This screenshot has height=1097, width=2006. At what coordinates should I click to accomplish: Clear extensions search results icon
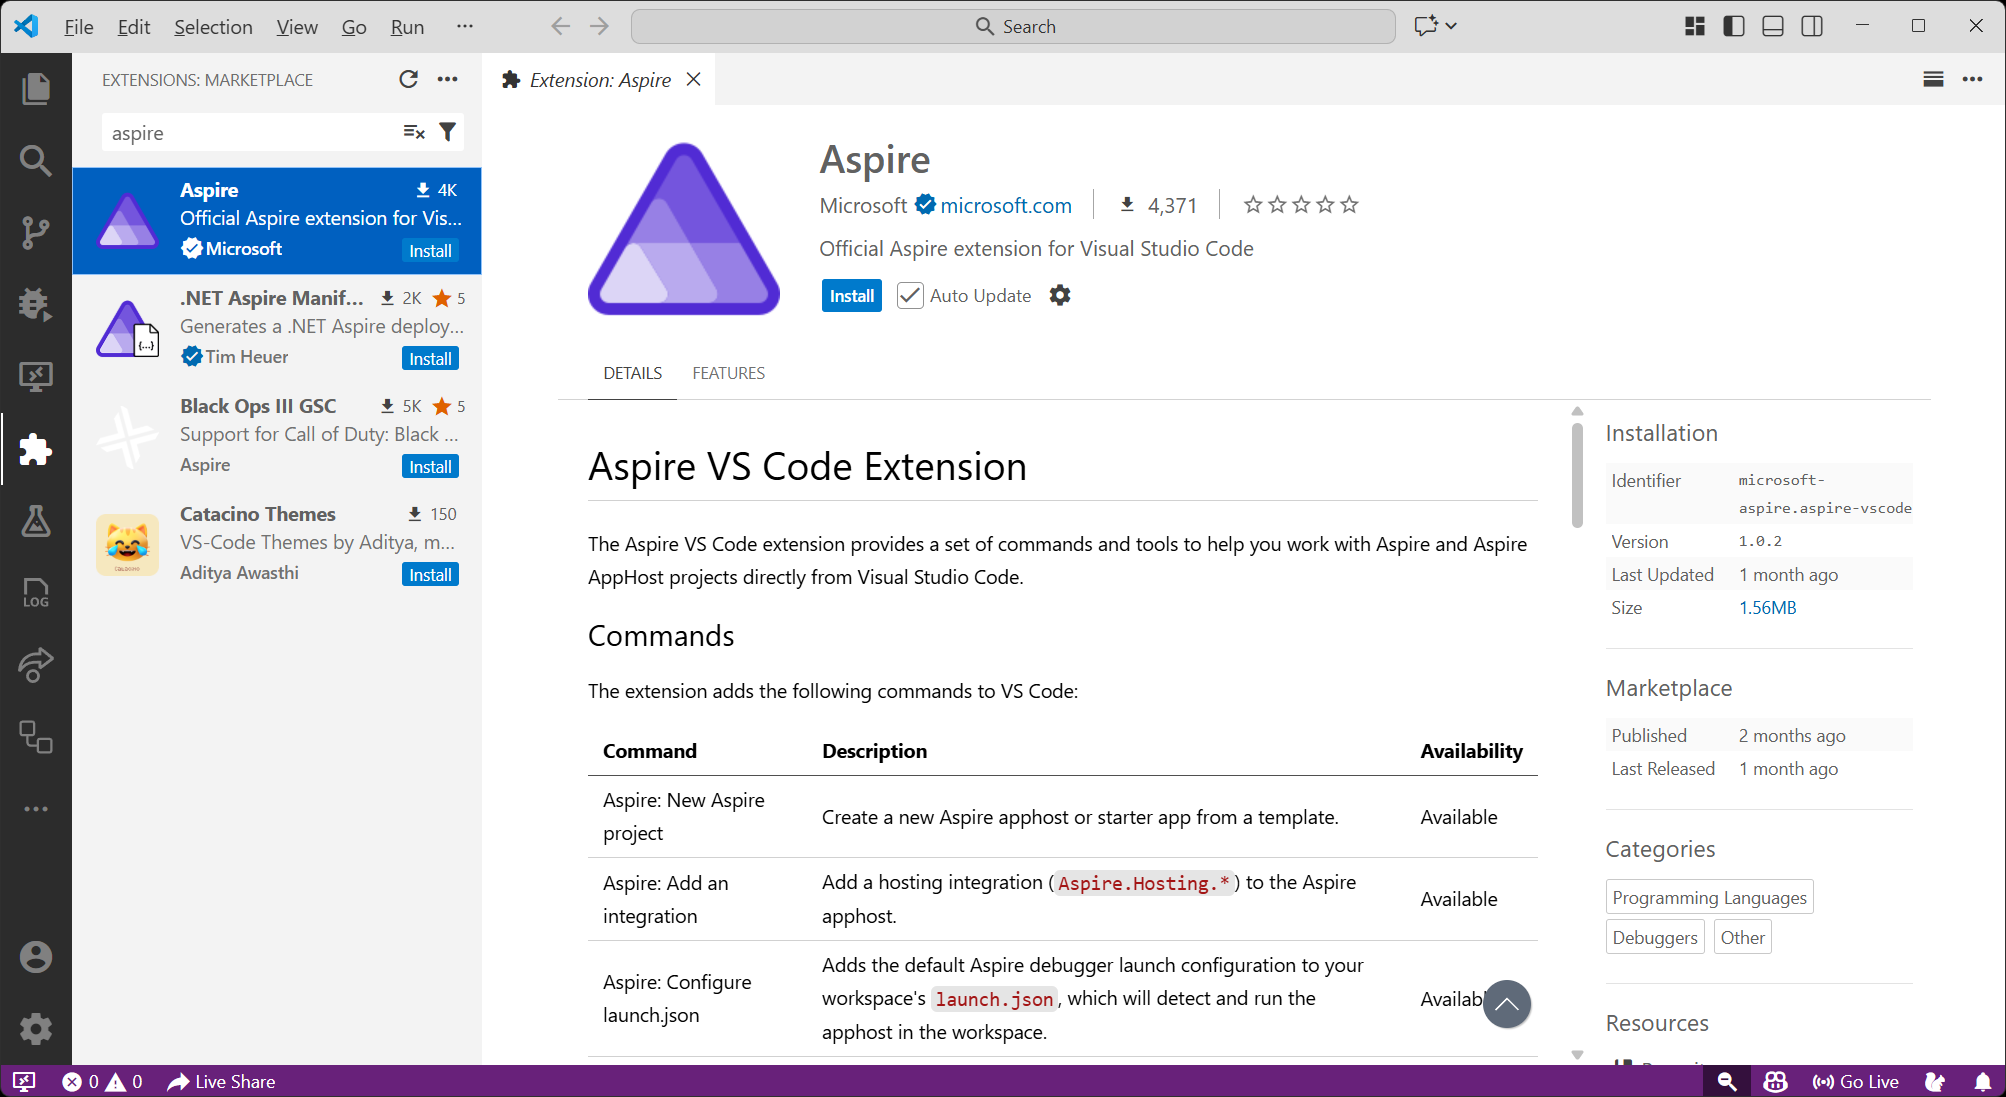(413, 132)
